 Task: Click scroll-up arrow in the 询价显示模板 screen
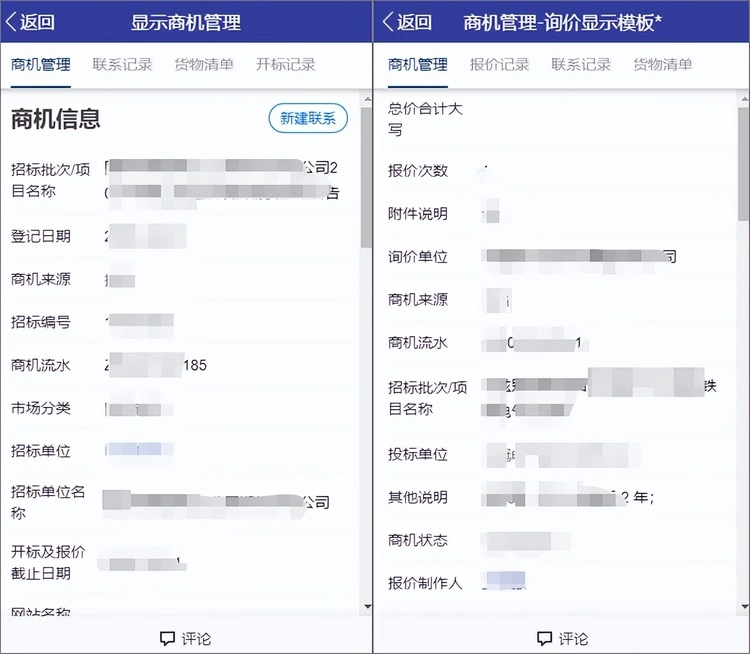[742, 97]
